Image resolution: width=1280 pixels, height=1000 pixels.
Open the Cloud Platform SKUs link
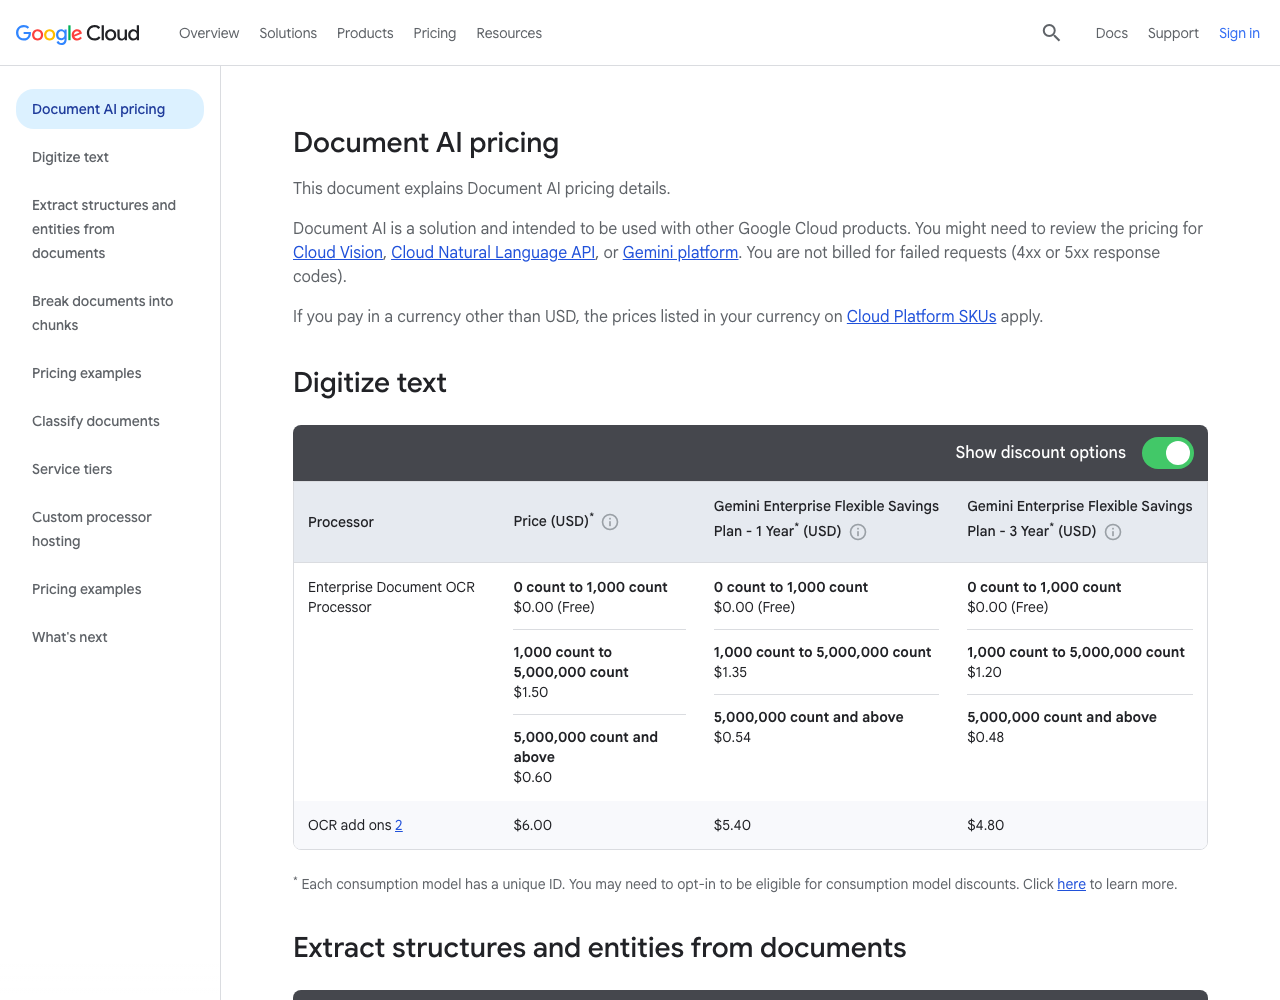921,316
